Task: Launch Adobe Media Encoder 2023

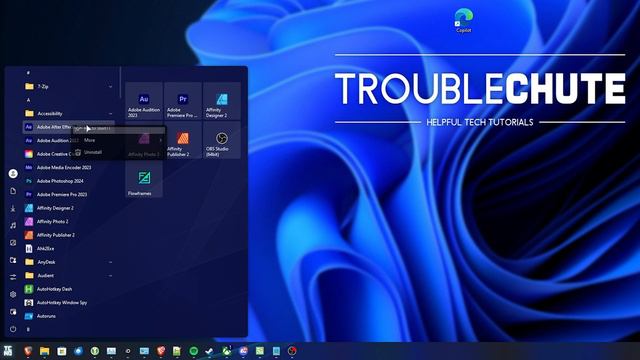Action: point(69,167)
